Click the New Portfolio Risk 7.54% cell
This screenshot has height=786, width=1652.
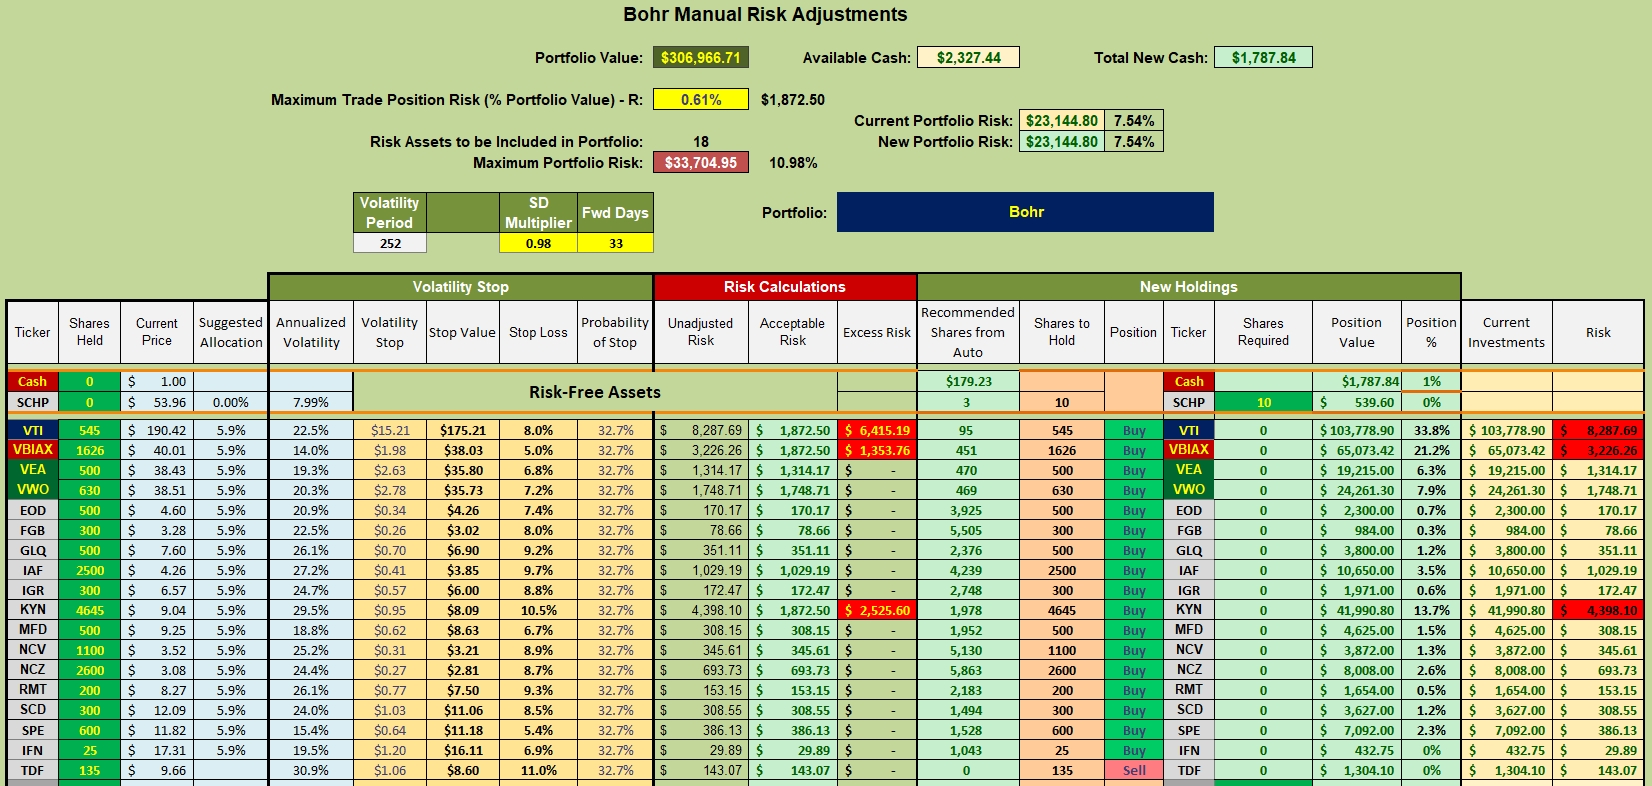click(1134, 142)
